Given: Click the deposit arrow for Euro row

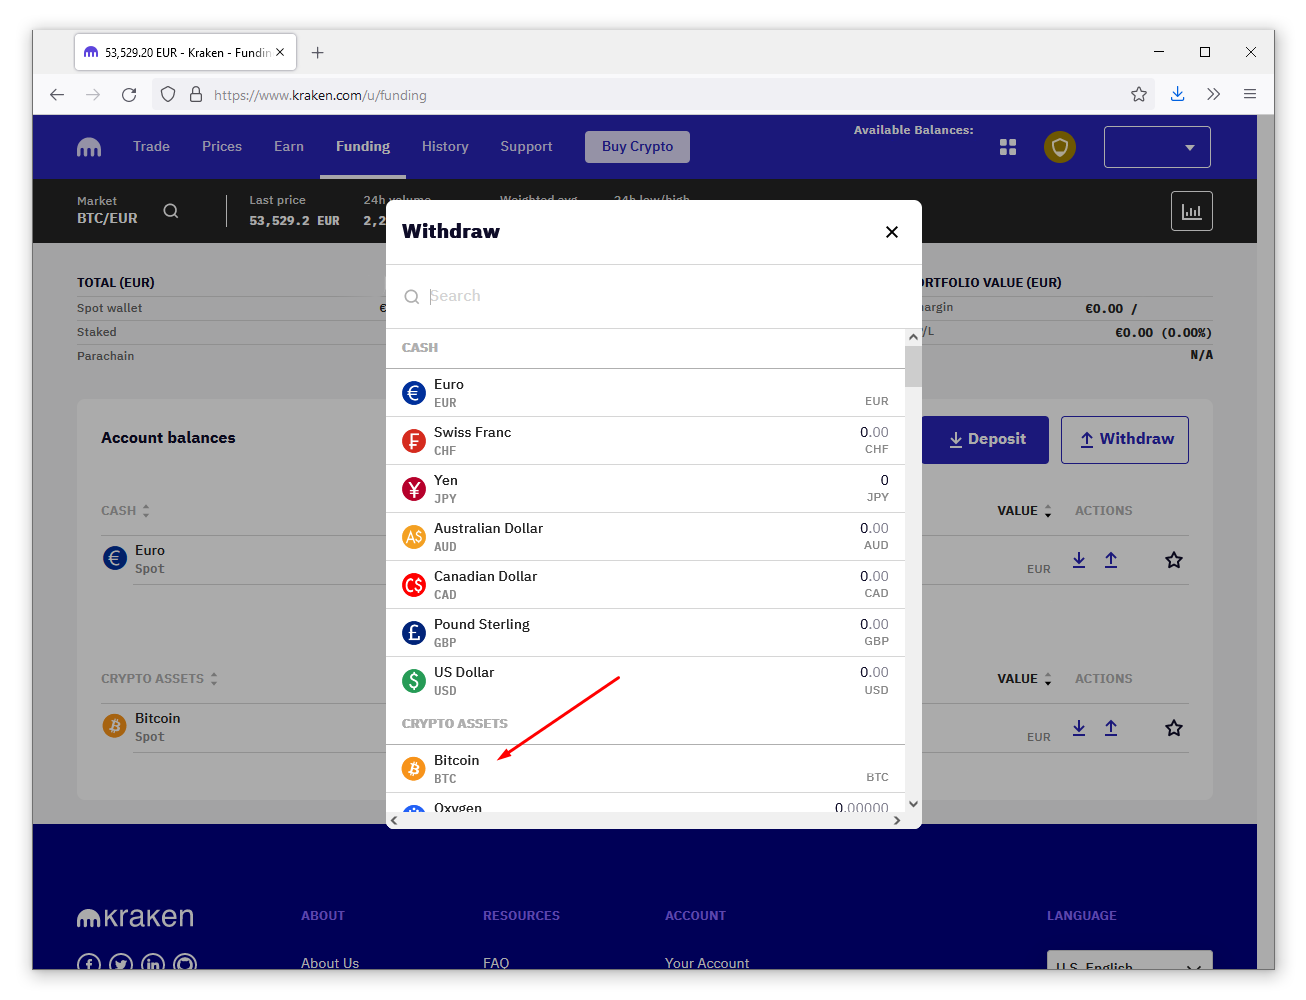Looking at the screenshot, I should click(1079, 560).
